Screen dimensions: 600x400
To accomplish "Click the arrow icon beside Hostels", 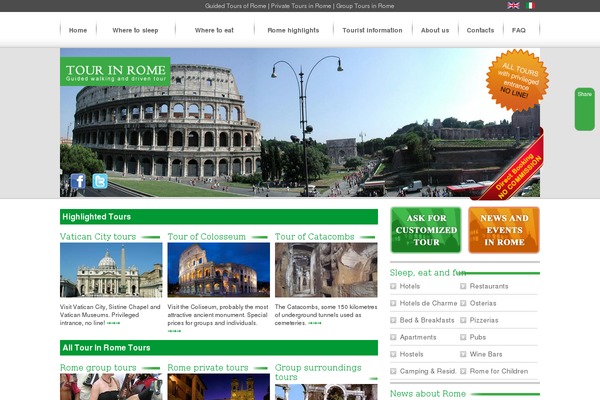I will [393, 354].
